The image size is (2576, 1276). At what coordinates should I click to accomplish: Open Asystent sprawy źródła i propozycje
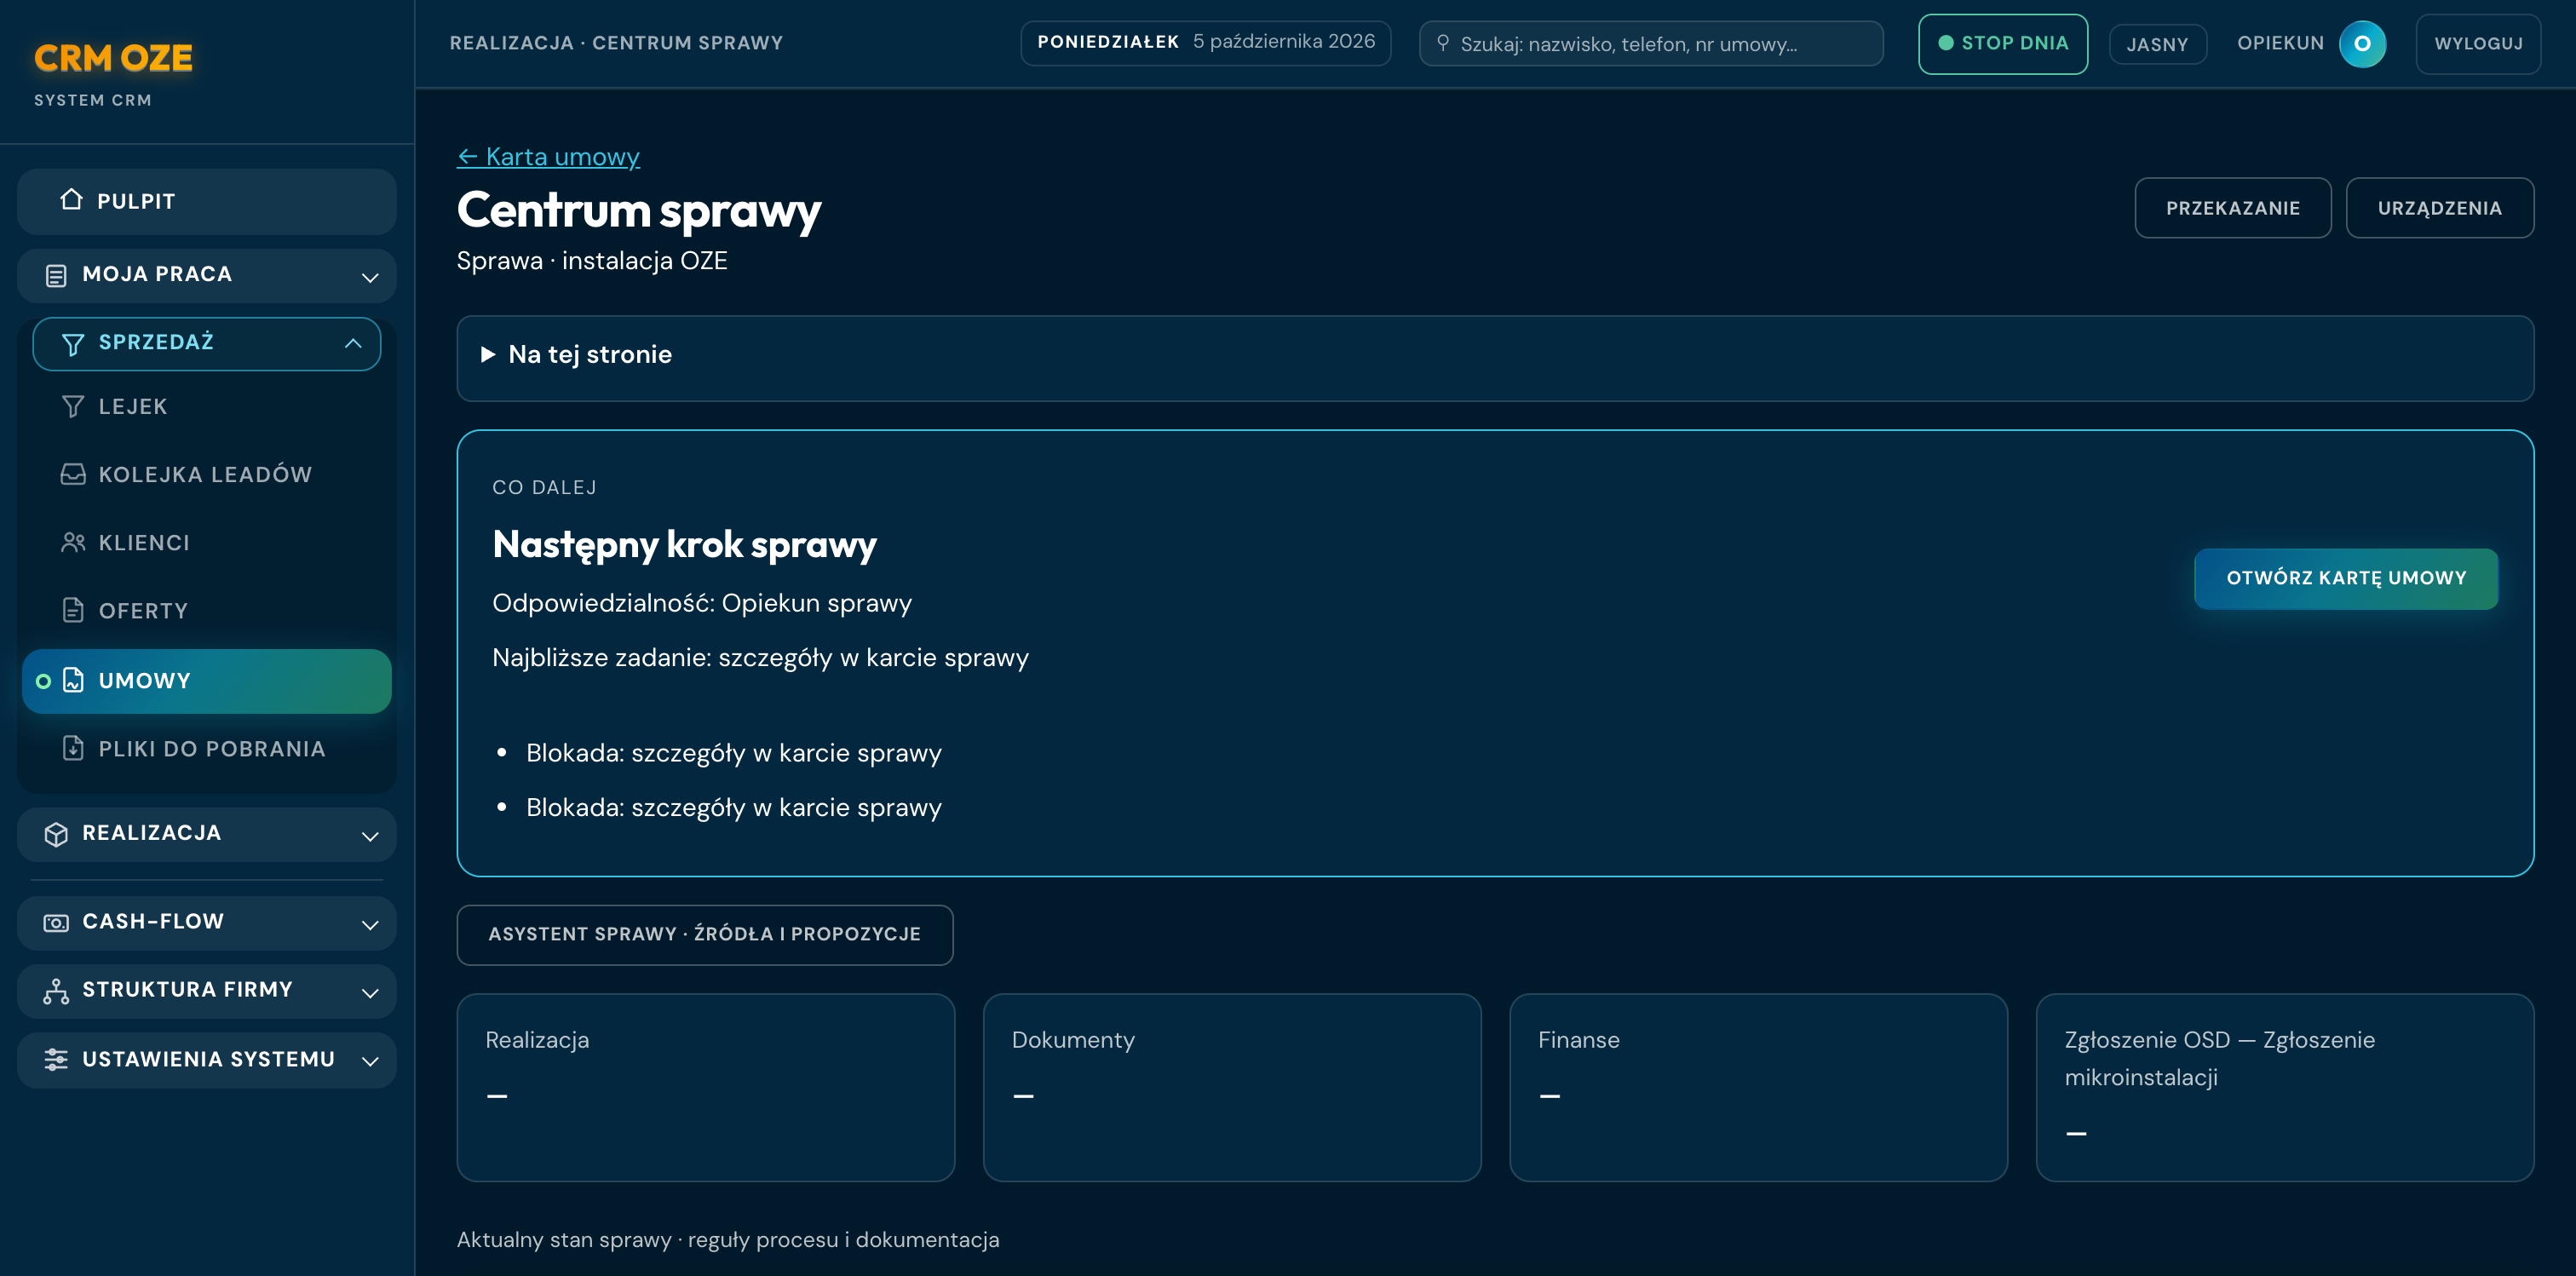tap(705, 934)
